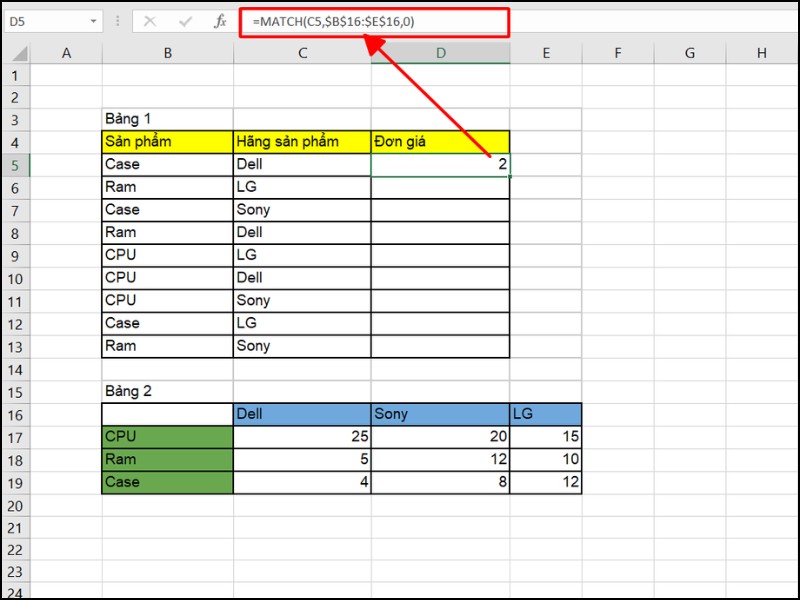
Task: Click inside the Name Box showing D5
Action: (x=45, y=21)
